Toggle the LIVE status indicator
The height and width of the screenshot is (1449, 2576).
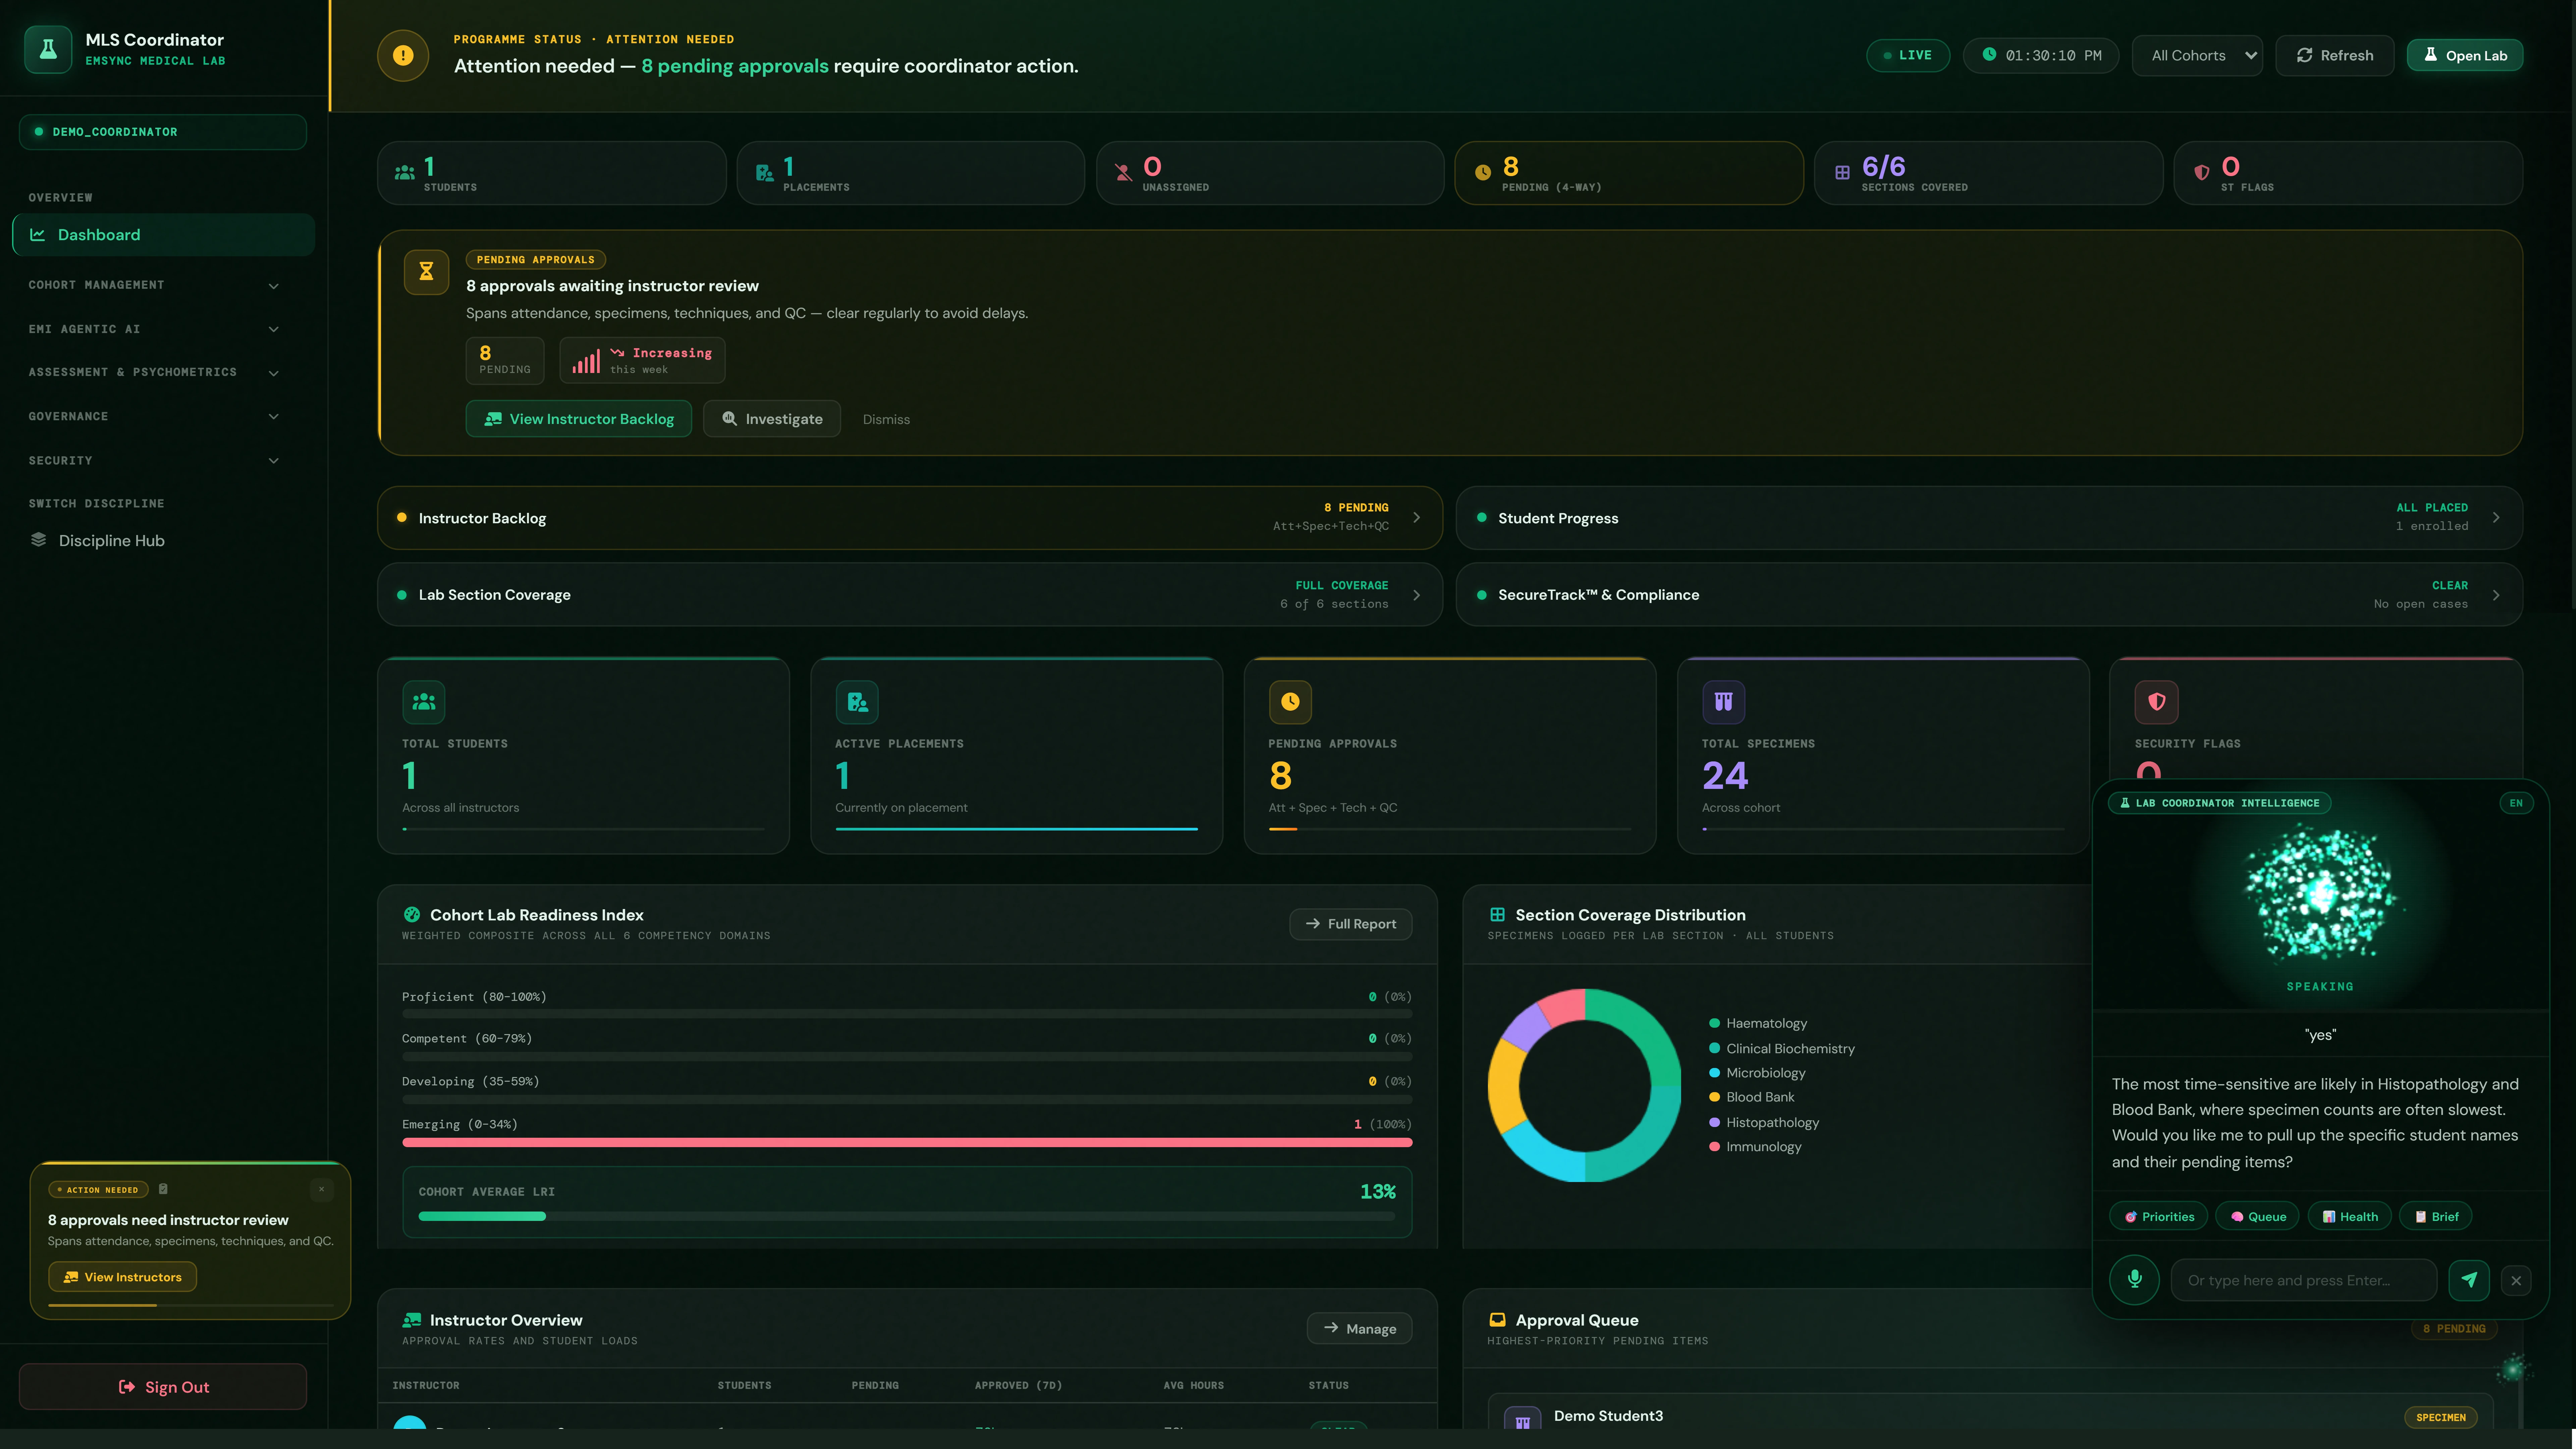(x=1908, y=55)
